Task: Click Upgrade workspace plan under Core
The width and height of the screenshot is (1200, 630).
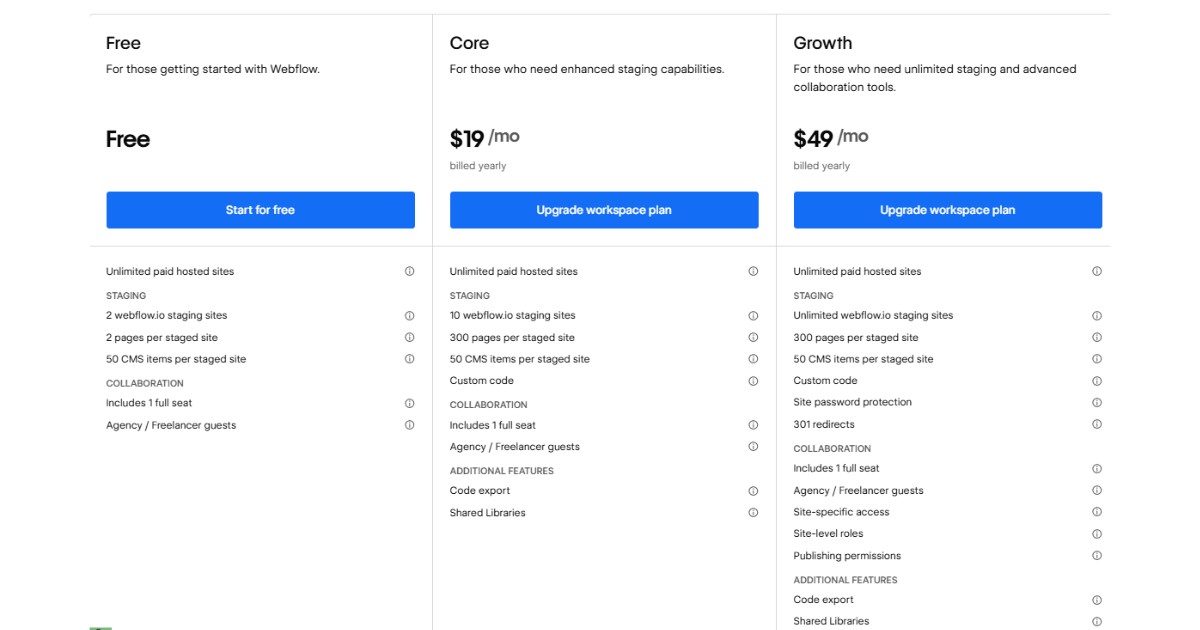Action: 604,210
